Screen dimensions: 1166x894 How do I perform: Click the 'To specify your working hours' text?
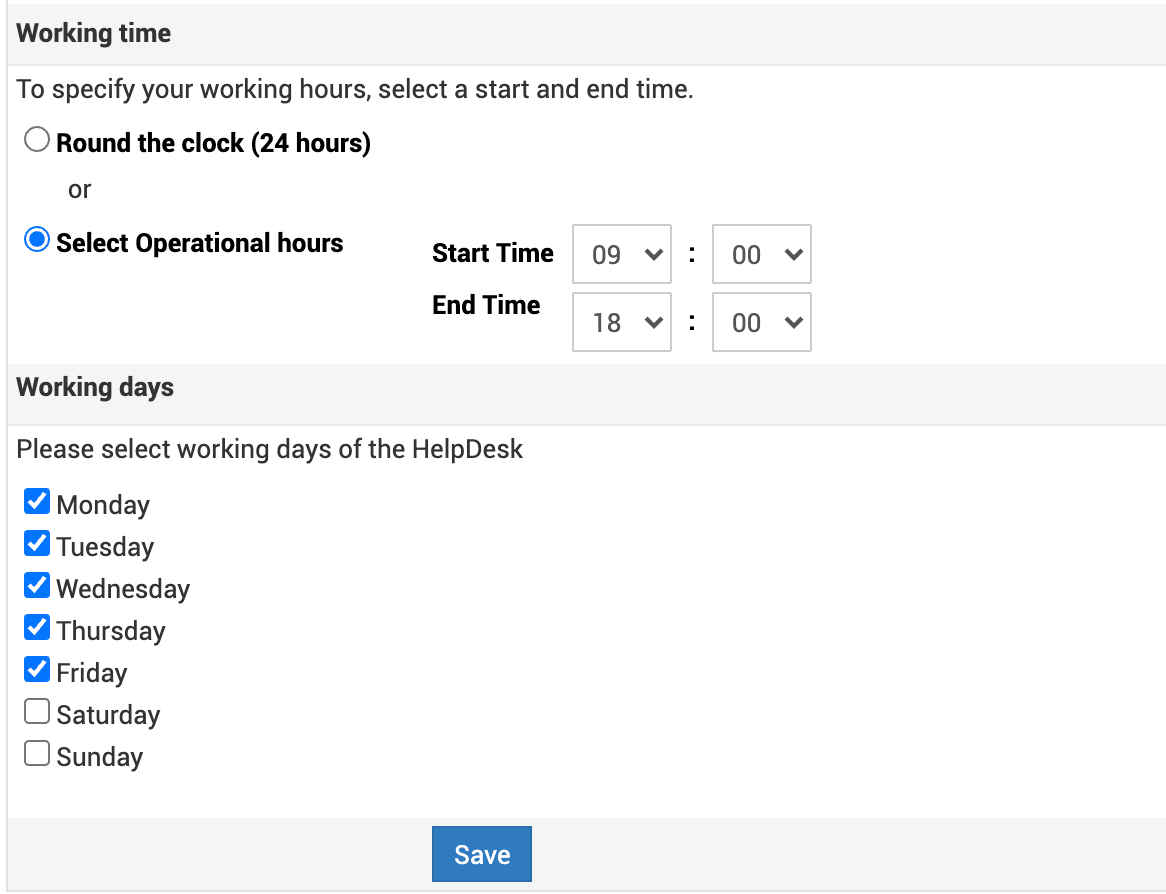click(354, 89)
